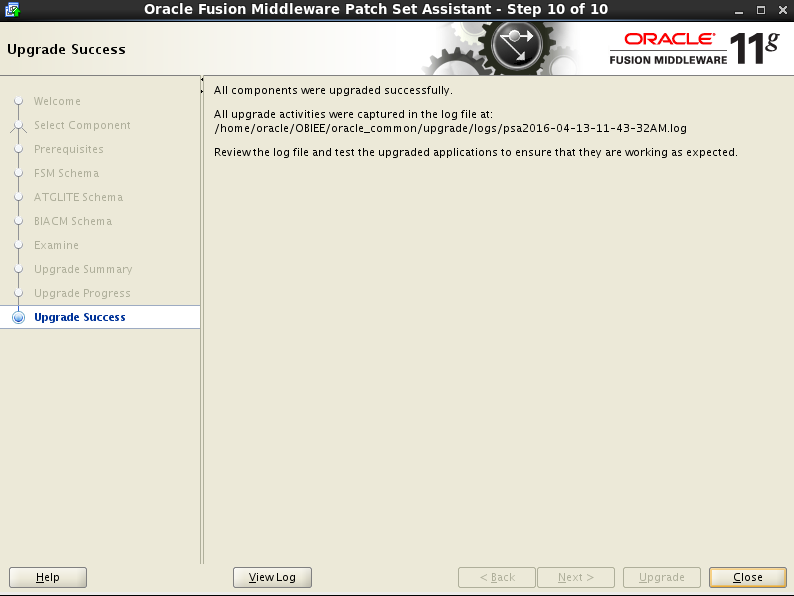Click the Close button at bottom right
The width and height of the screenshot is (794, 596).
tap(747, 577)
